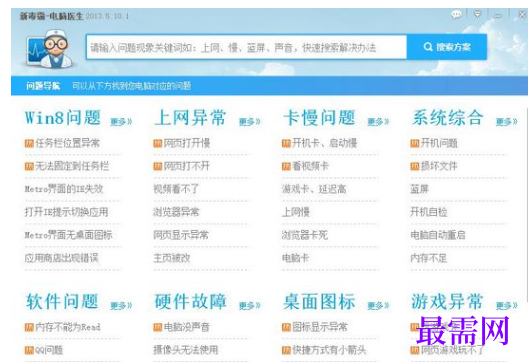
Task: Open 更多 next to 系统综合
Action: point(506,122)
